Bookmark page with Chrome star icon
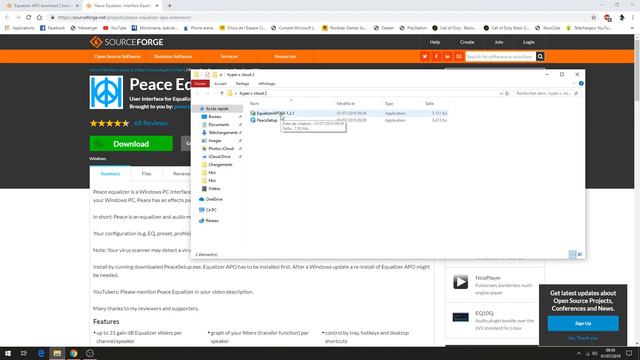This screenshot has width=640, height=360. coord(593,18)
